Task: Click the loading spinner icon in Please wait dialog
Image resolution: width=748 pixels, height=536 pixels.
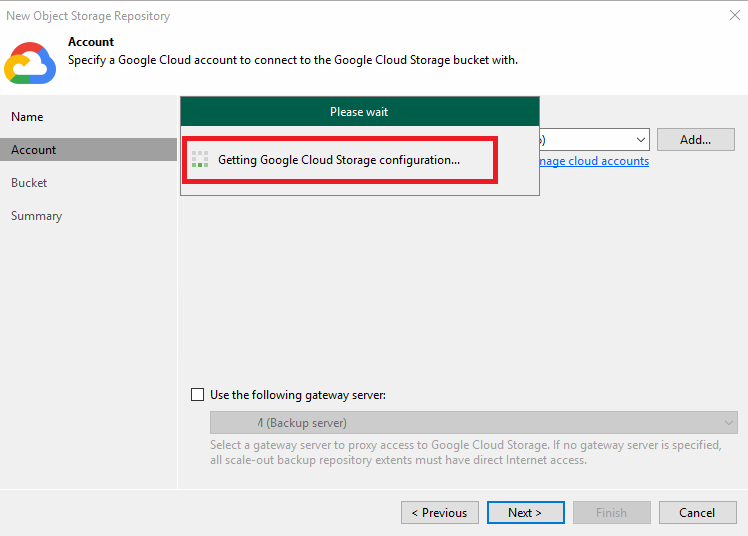Action: (x=200, y=159)
